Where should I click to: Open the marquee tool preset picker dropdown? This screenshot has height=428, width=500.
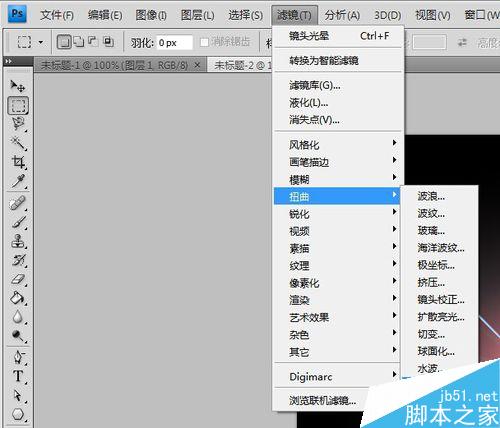[x=41, y=42]
